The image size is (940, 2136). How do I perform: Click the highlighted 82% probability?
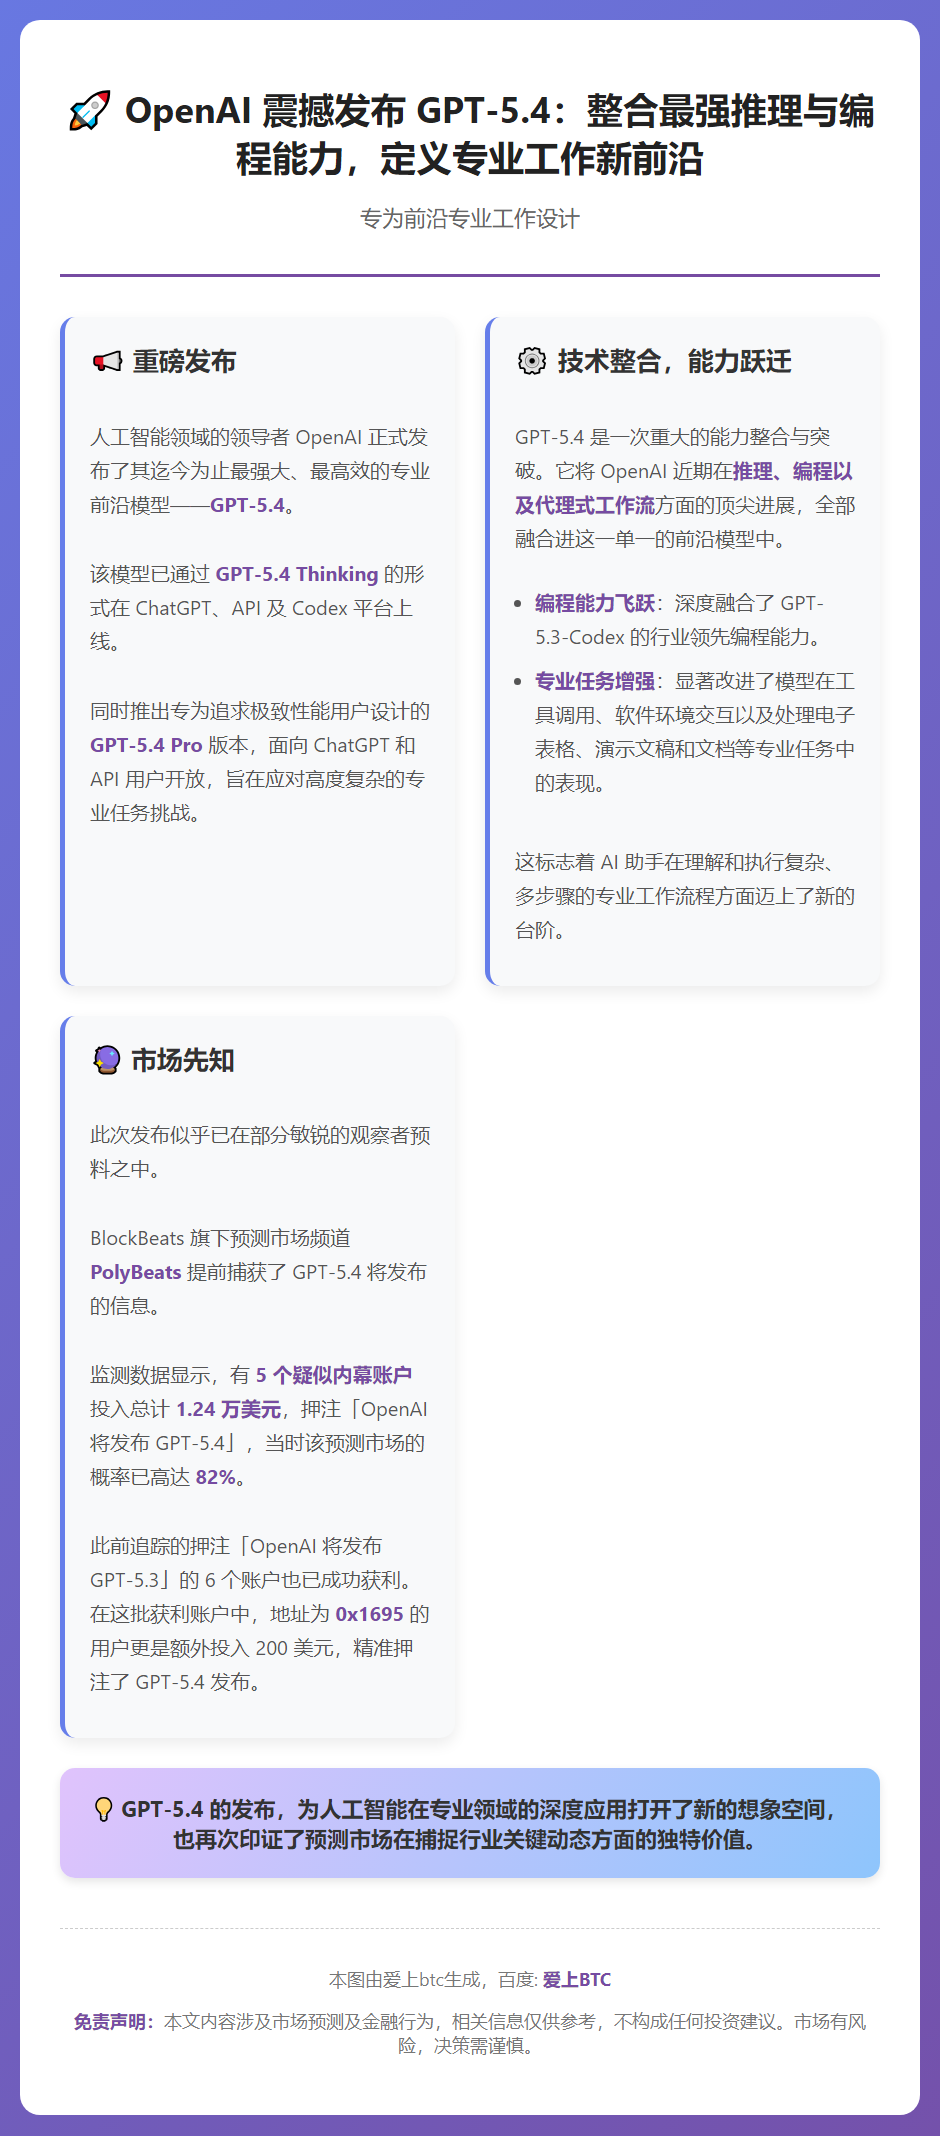(x=215, y=1477)
